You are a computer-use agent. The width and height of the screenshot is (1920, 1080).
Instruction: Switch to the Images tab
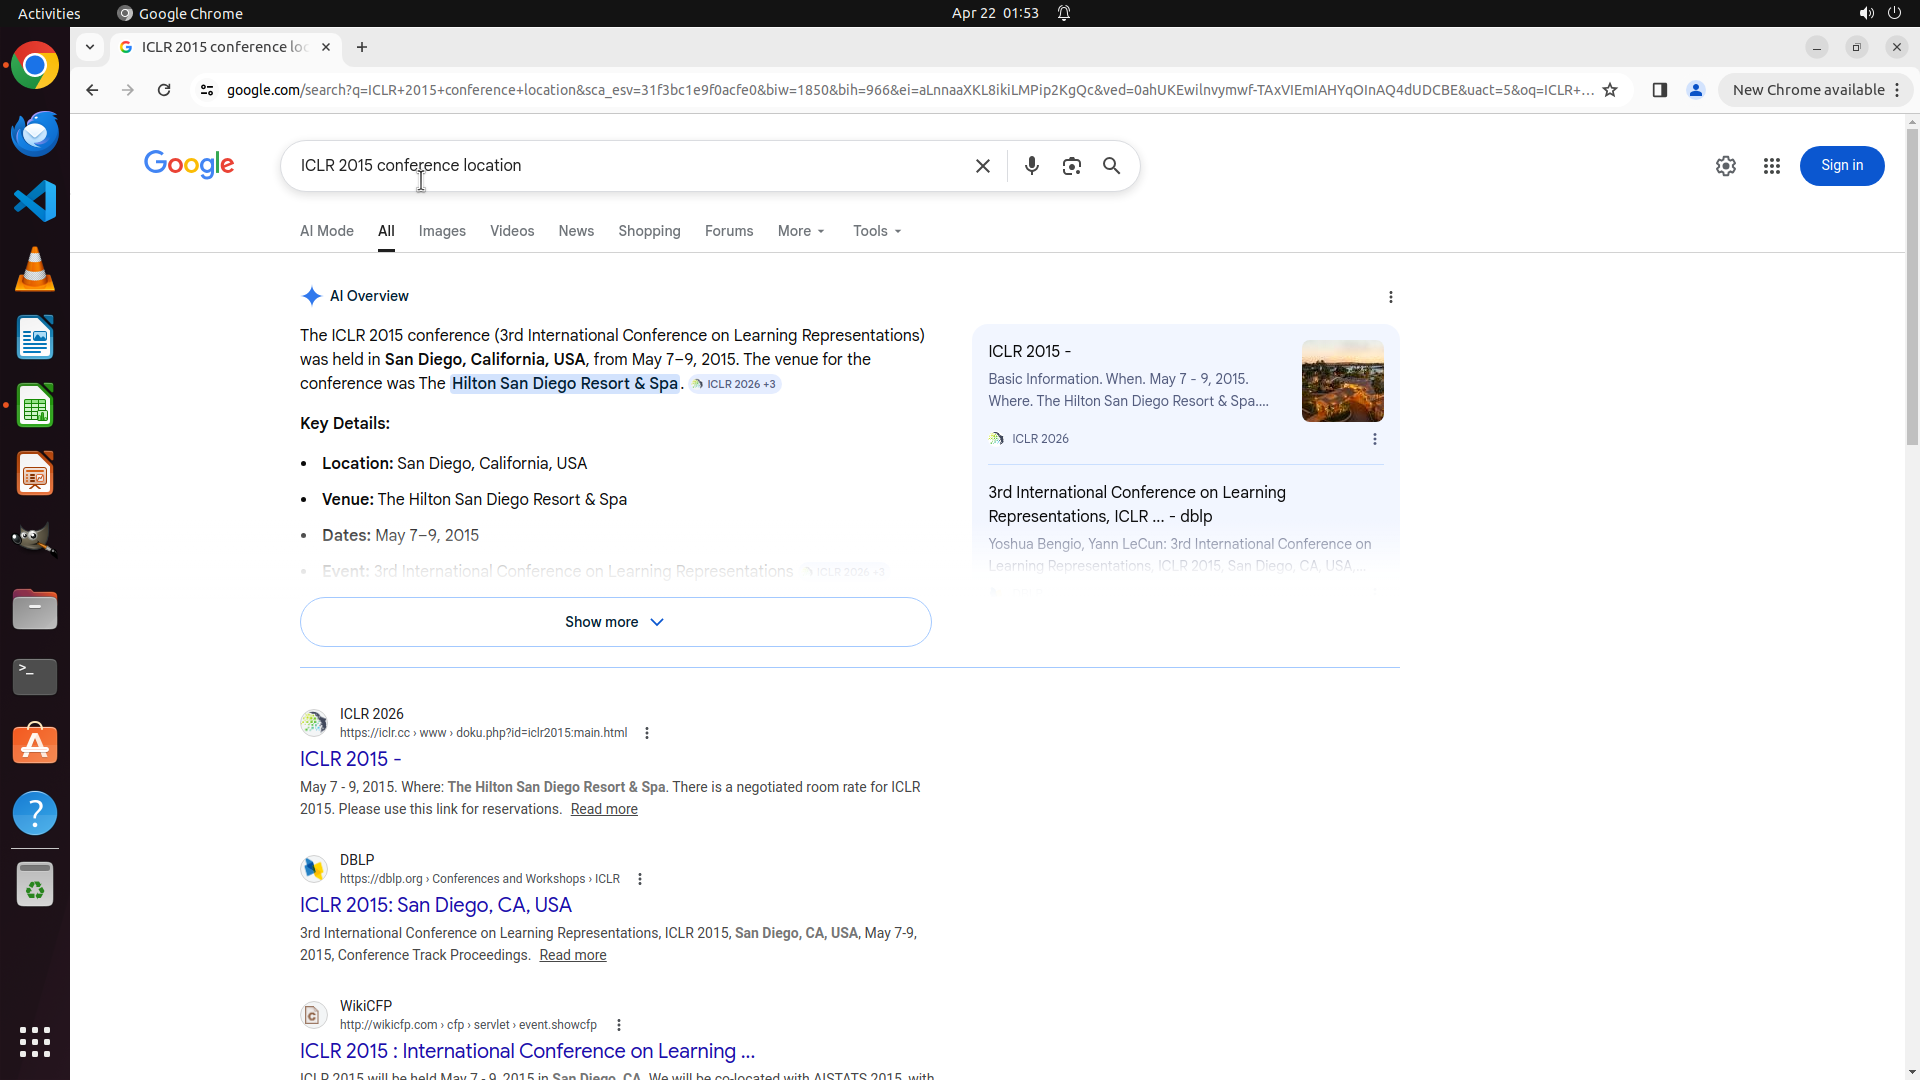(x=442, y=231)
